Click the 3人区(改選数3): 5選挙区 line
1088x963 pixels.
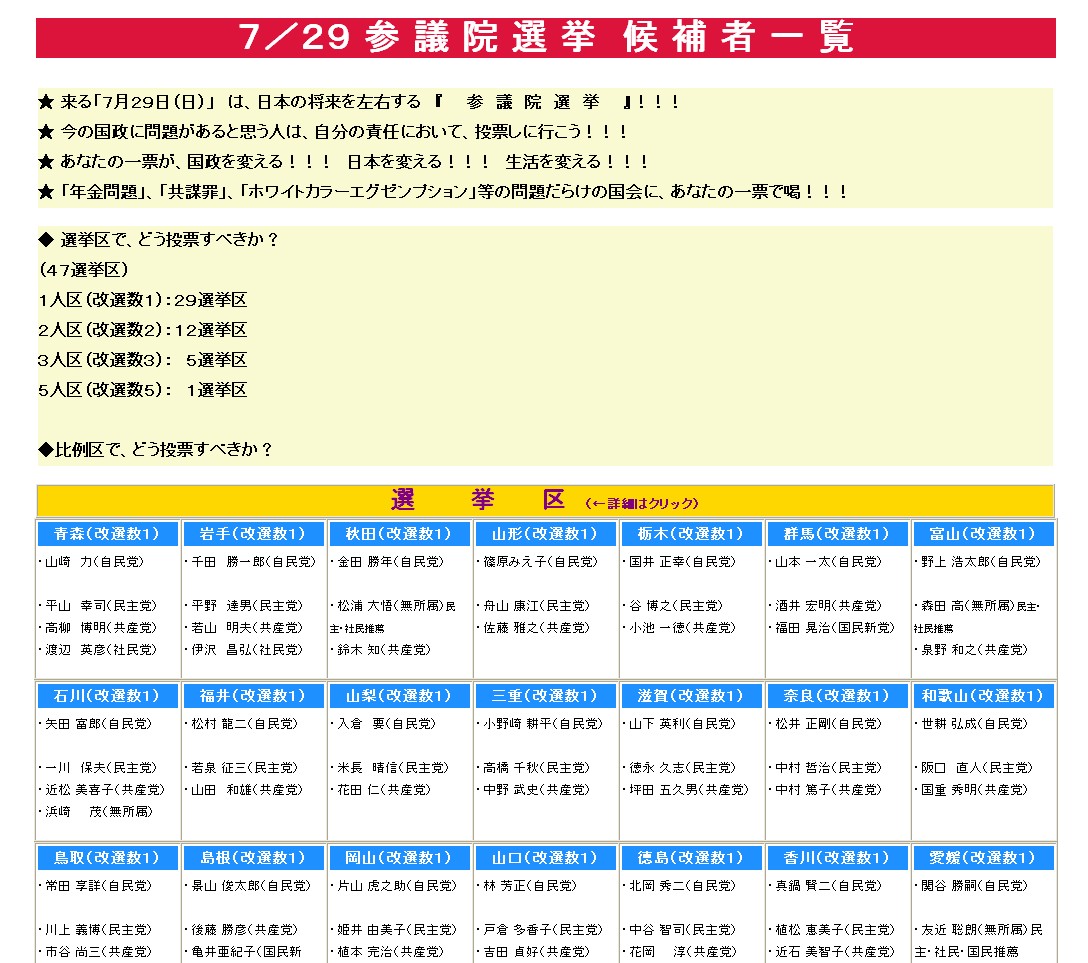click(x=142, y=359)
